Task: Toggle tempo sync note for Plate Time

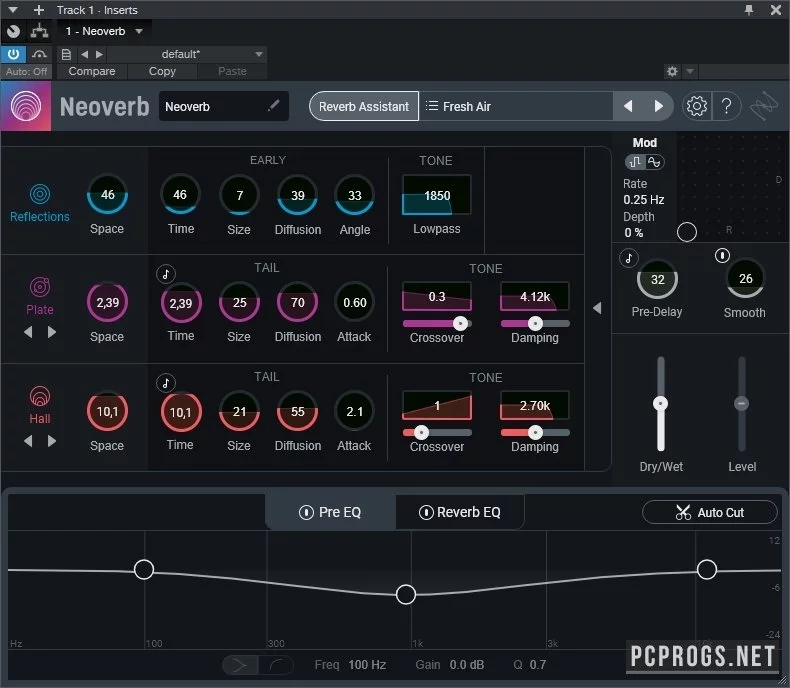Action: pyautogui.click(x=166, y=273)
